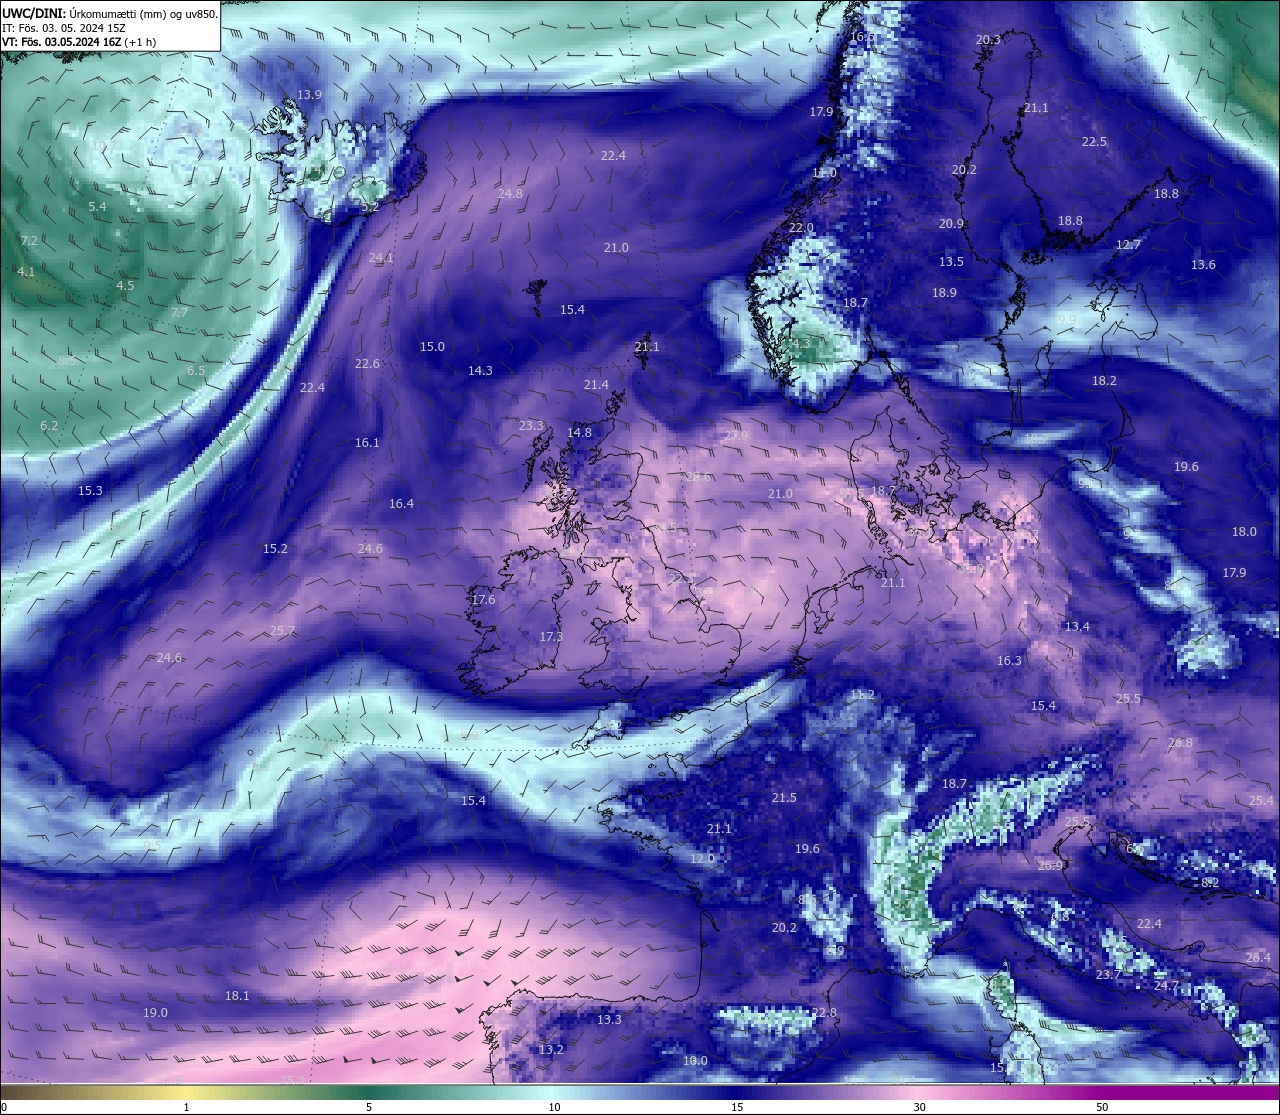Click the 16.1 value on the map
1280x1115 pixels.
pyautogui.click(x=367, y=443)
